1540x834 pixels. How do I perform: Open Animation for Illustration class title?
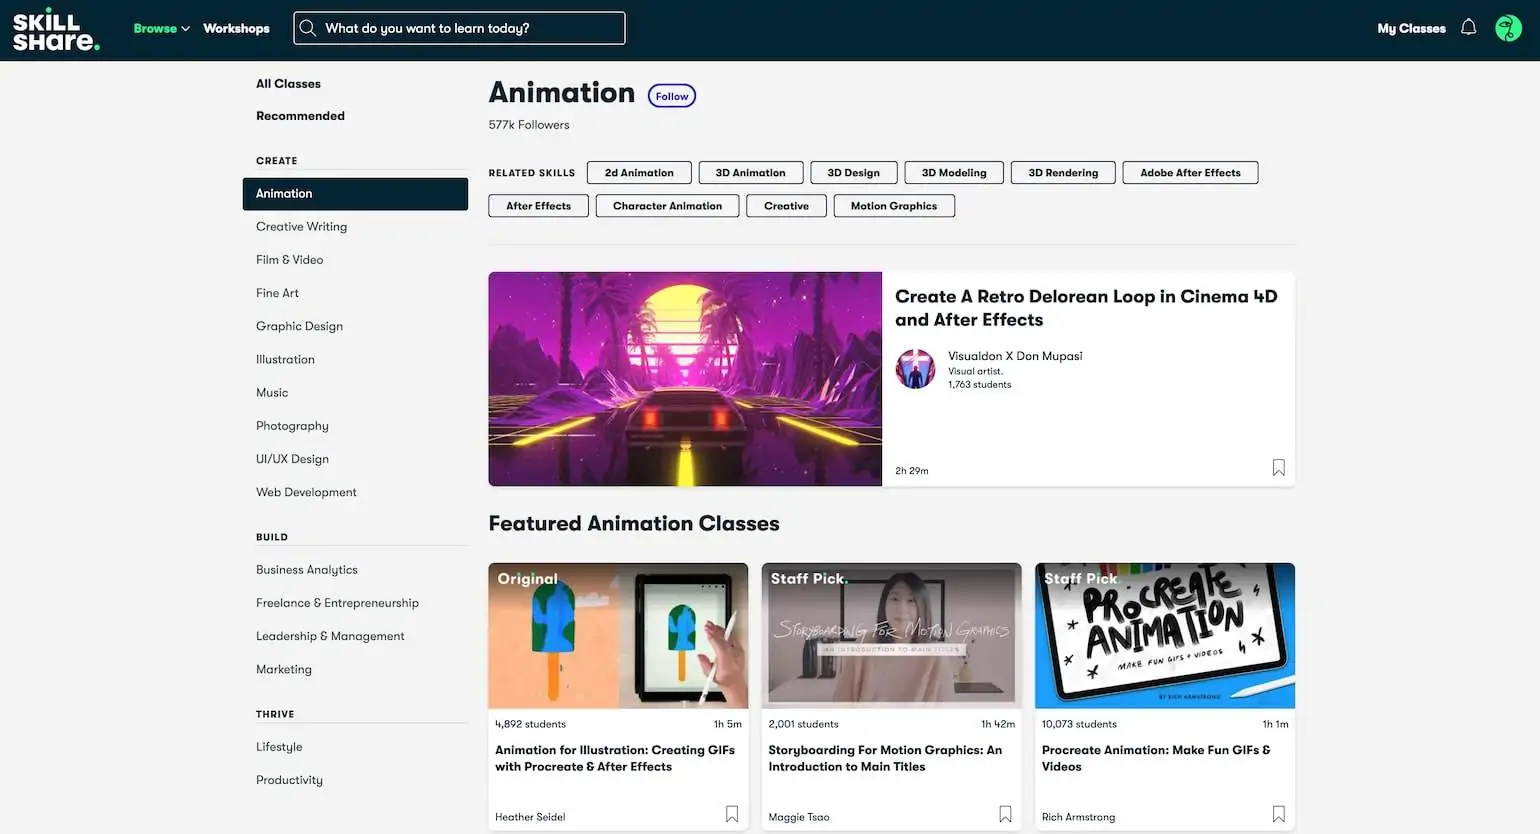pyautogui.click(x=615, y=758)
